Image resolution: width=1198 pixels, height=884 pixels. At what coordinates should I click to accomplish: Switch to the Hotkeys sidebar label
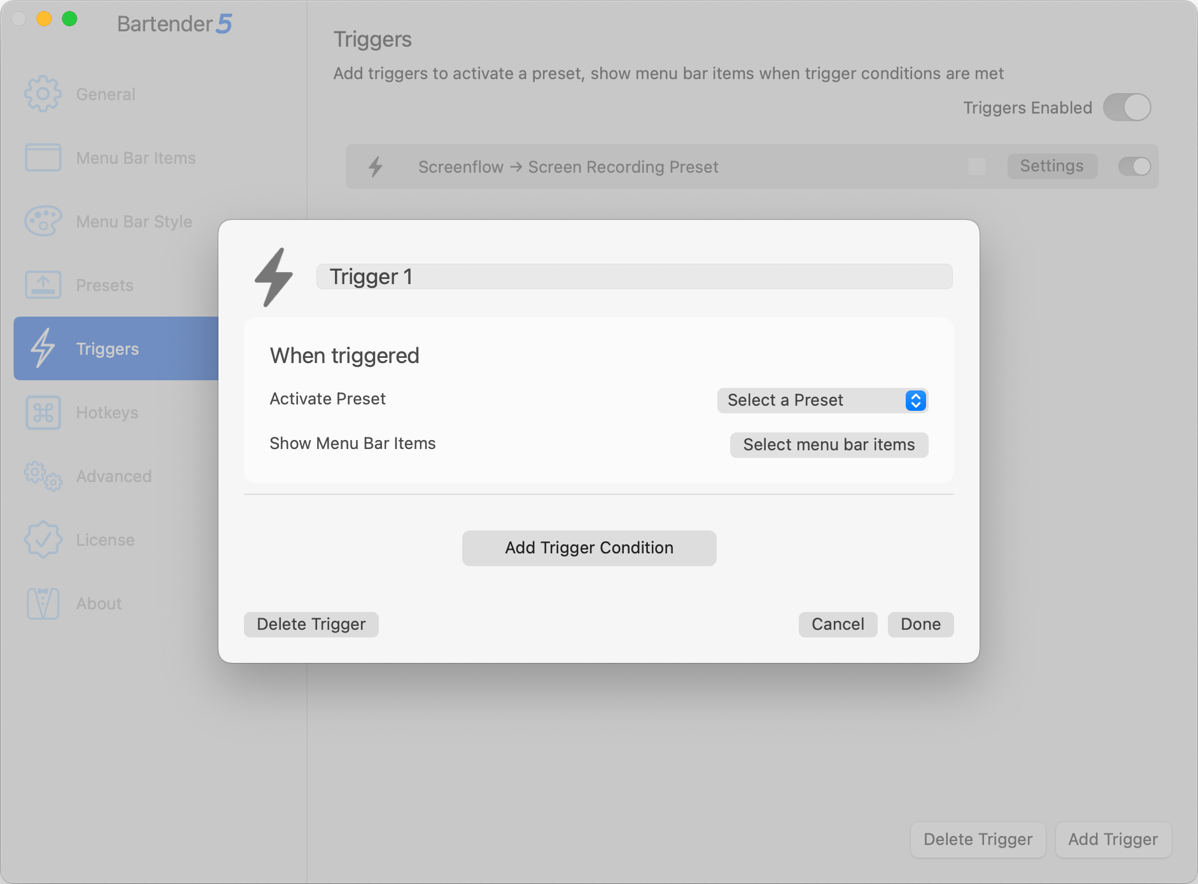pyautogui.click(x=107, y=412)
